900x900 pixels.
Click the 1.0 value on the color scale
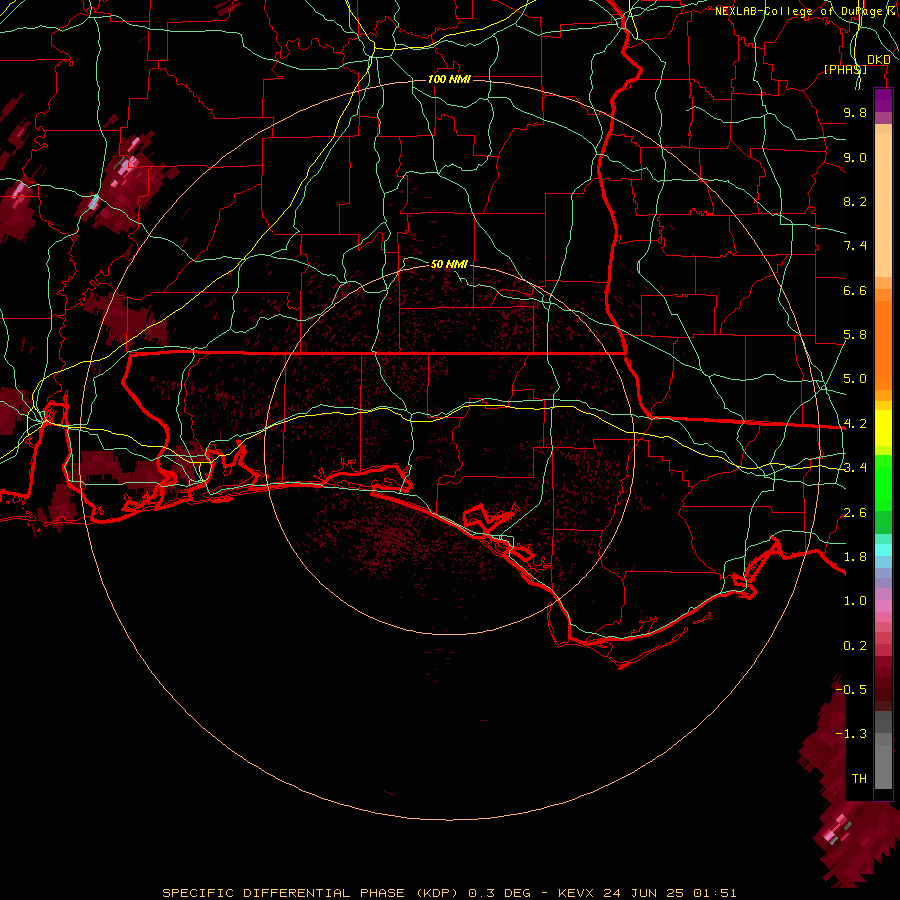855,601
